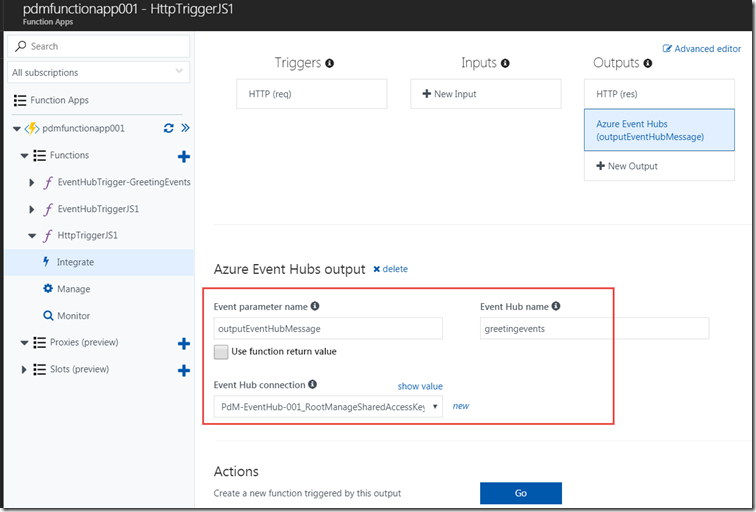756x512 pixels.
Task: Click info icon next to Triggers heading
Action: point(329,63)
